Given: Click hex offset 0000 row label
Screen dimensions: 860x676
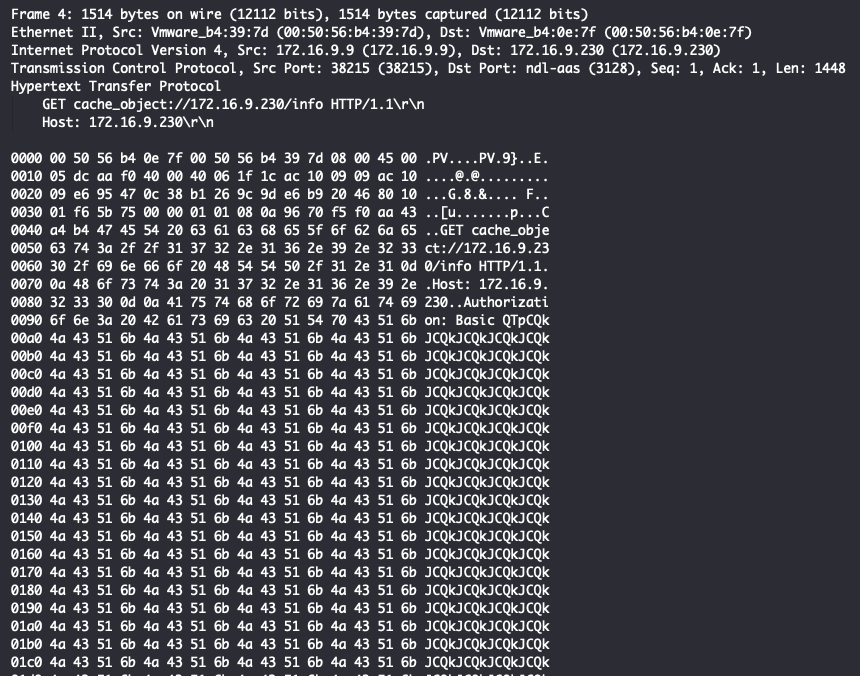Looking at the screenshot, I should (26, 158).
